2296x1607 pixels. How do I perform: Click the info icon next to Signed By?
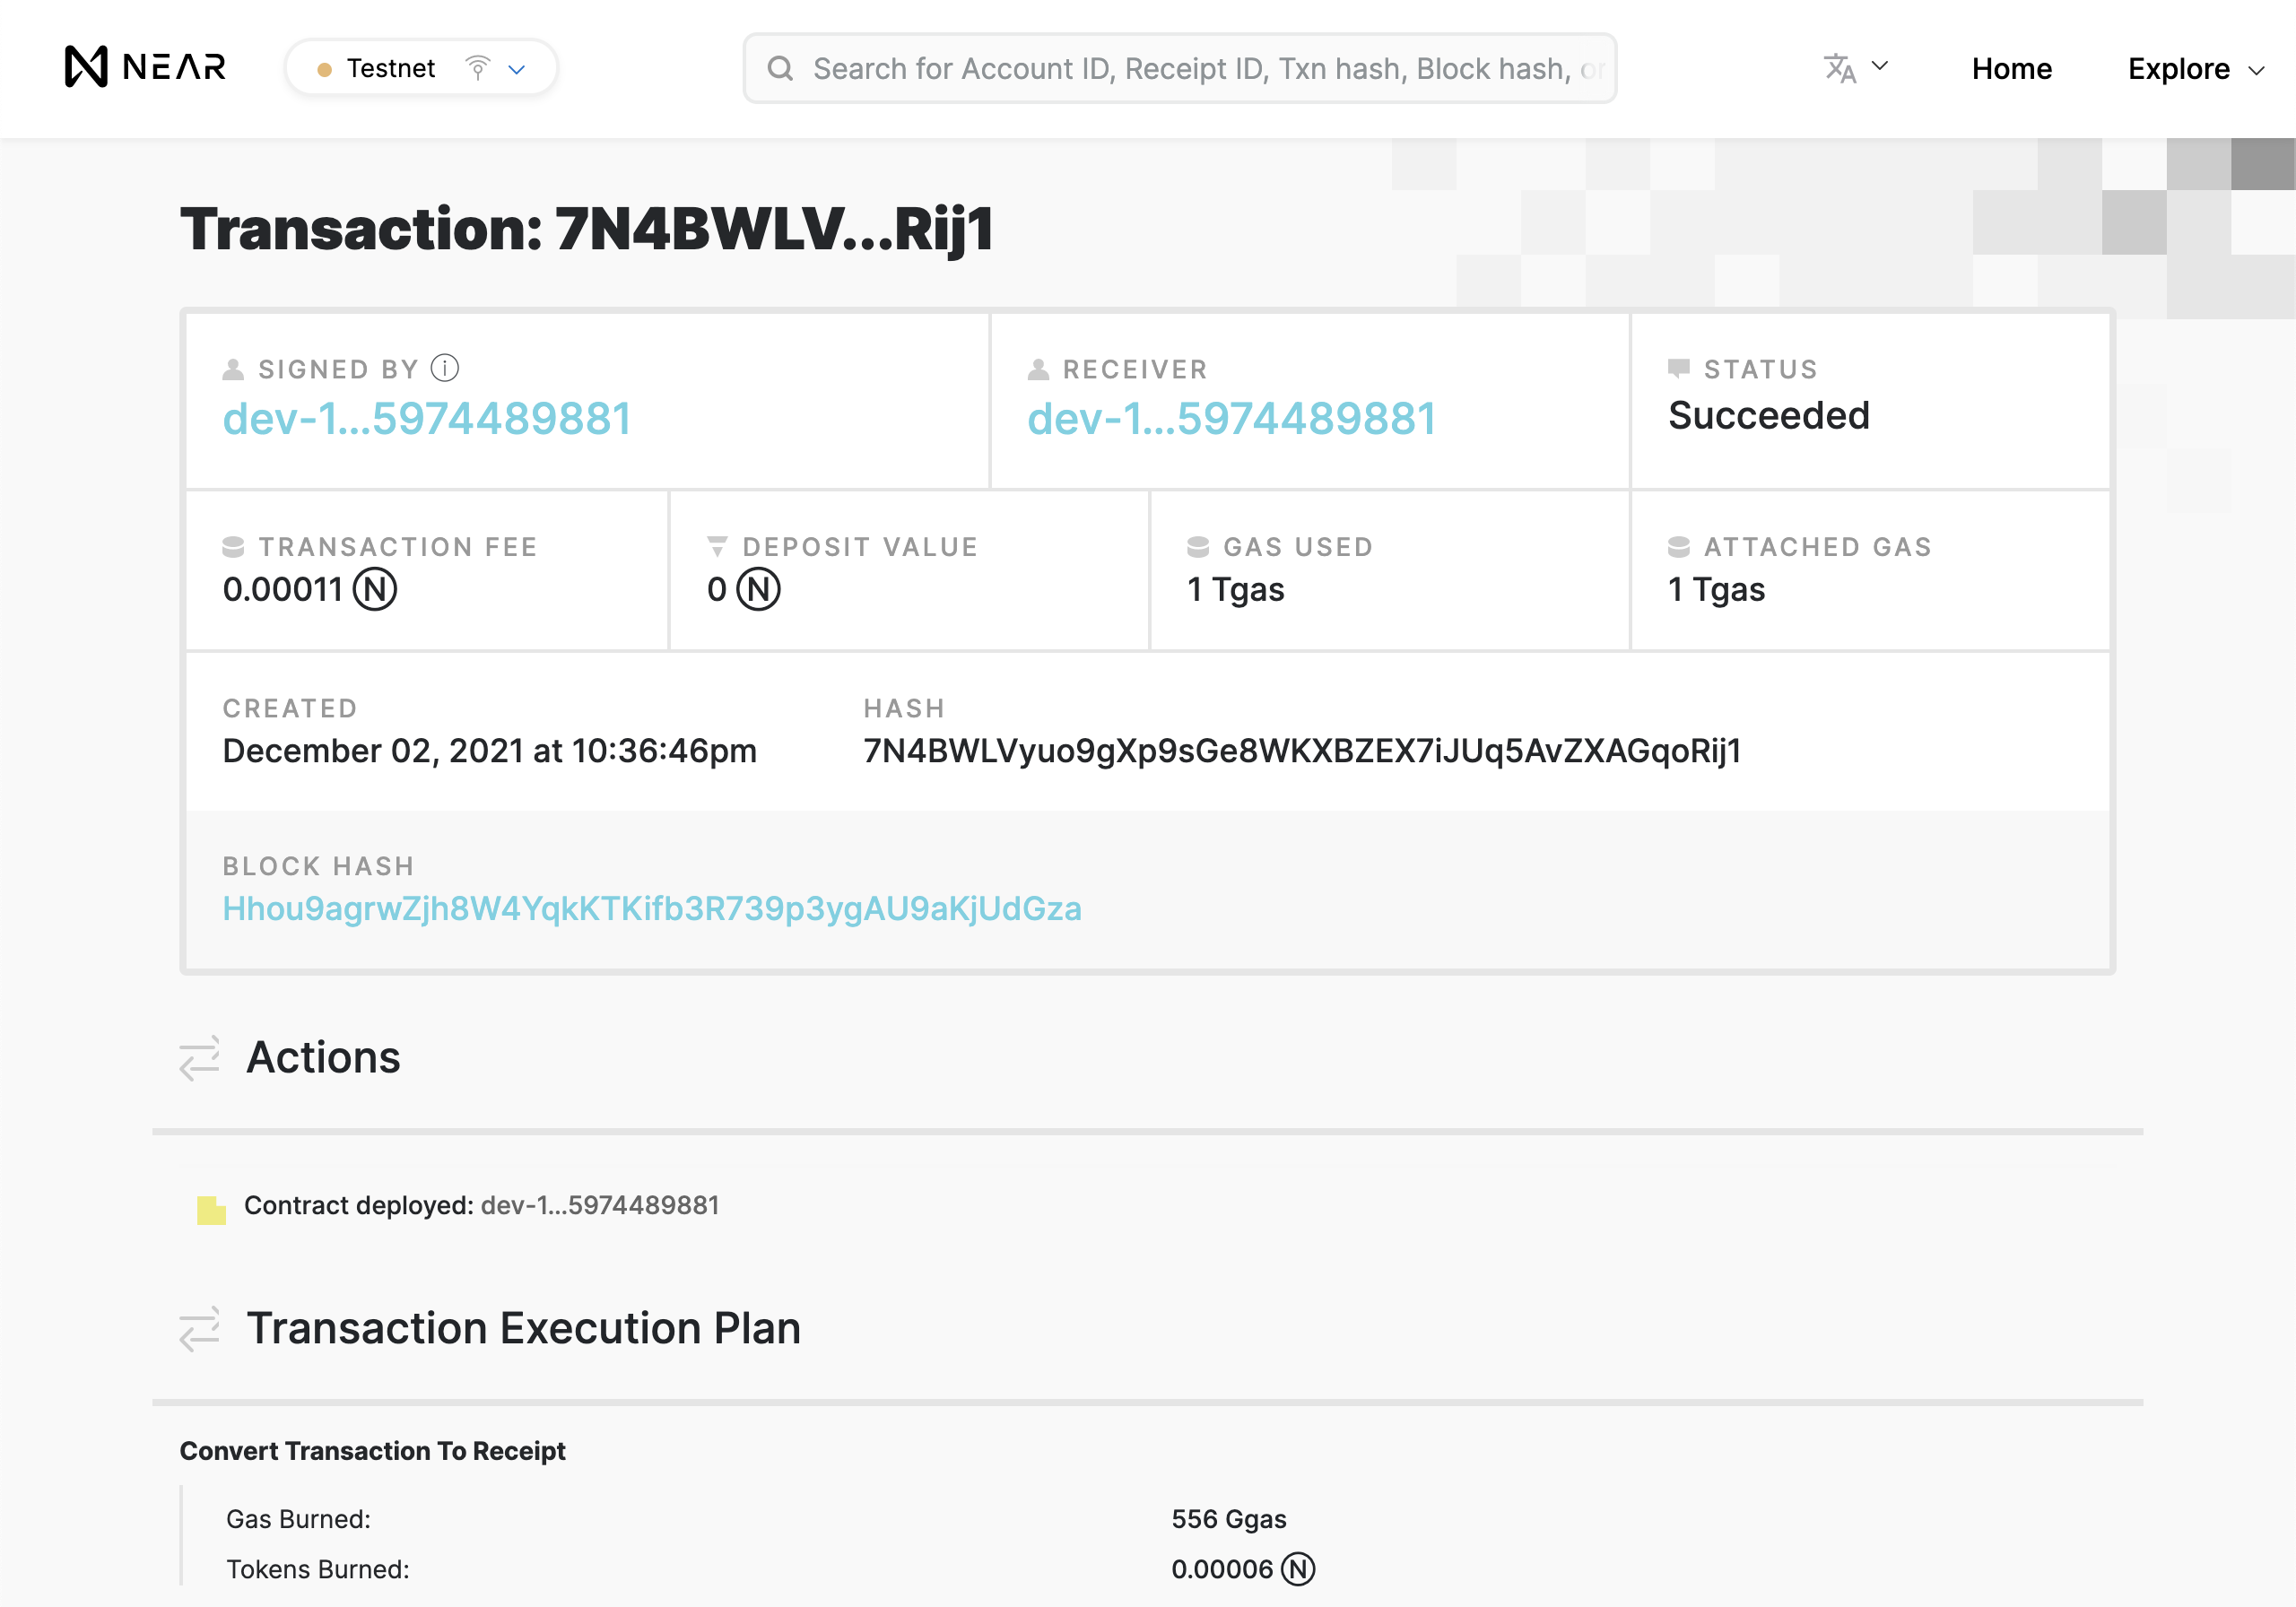click(443, 368)
